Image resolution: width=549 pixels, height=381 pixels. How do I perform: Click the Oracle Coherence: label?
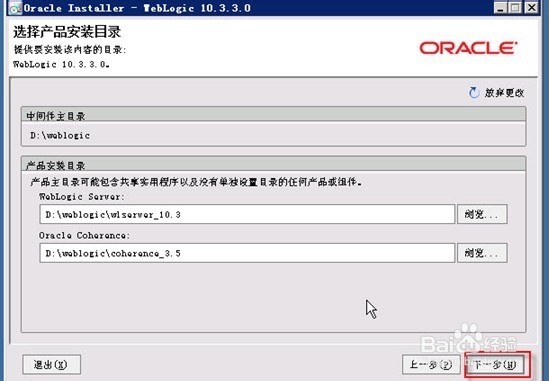84,235
